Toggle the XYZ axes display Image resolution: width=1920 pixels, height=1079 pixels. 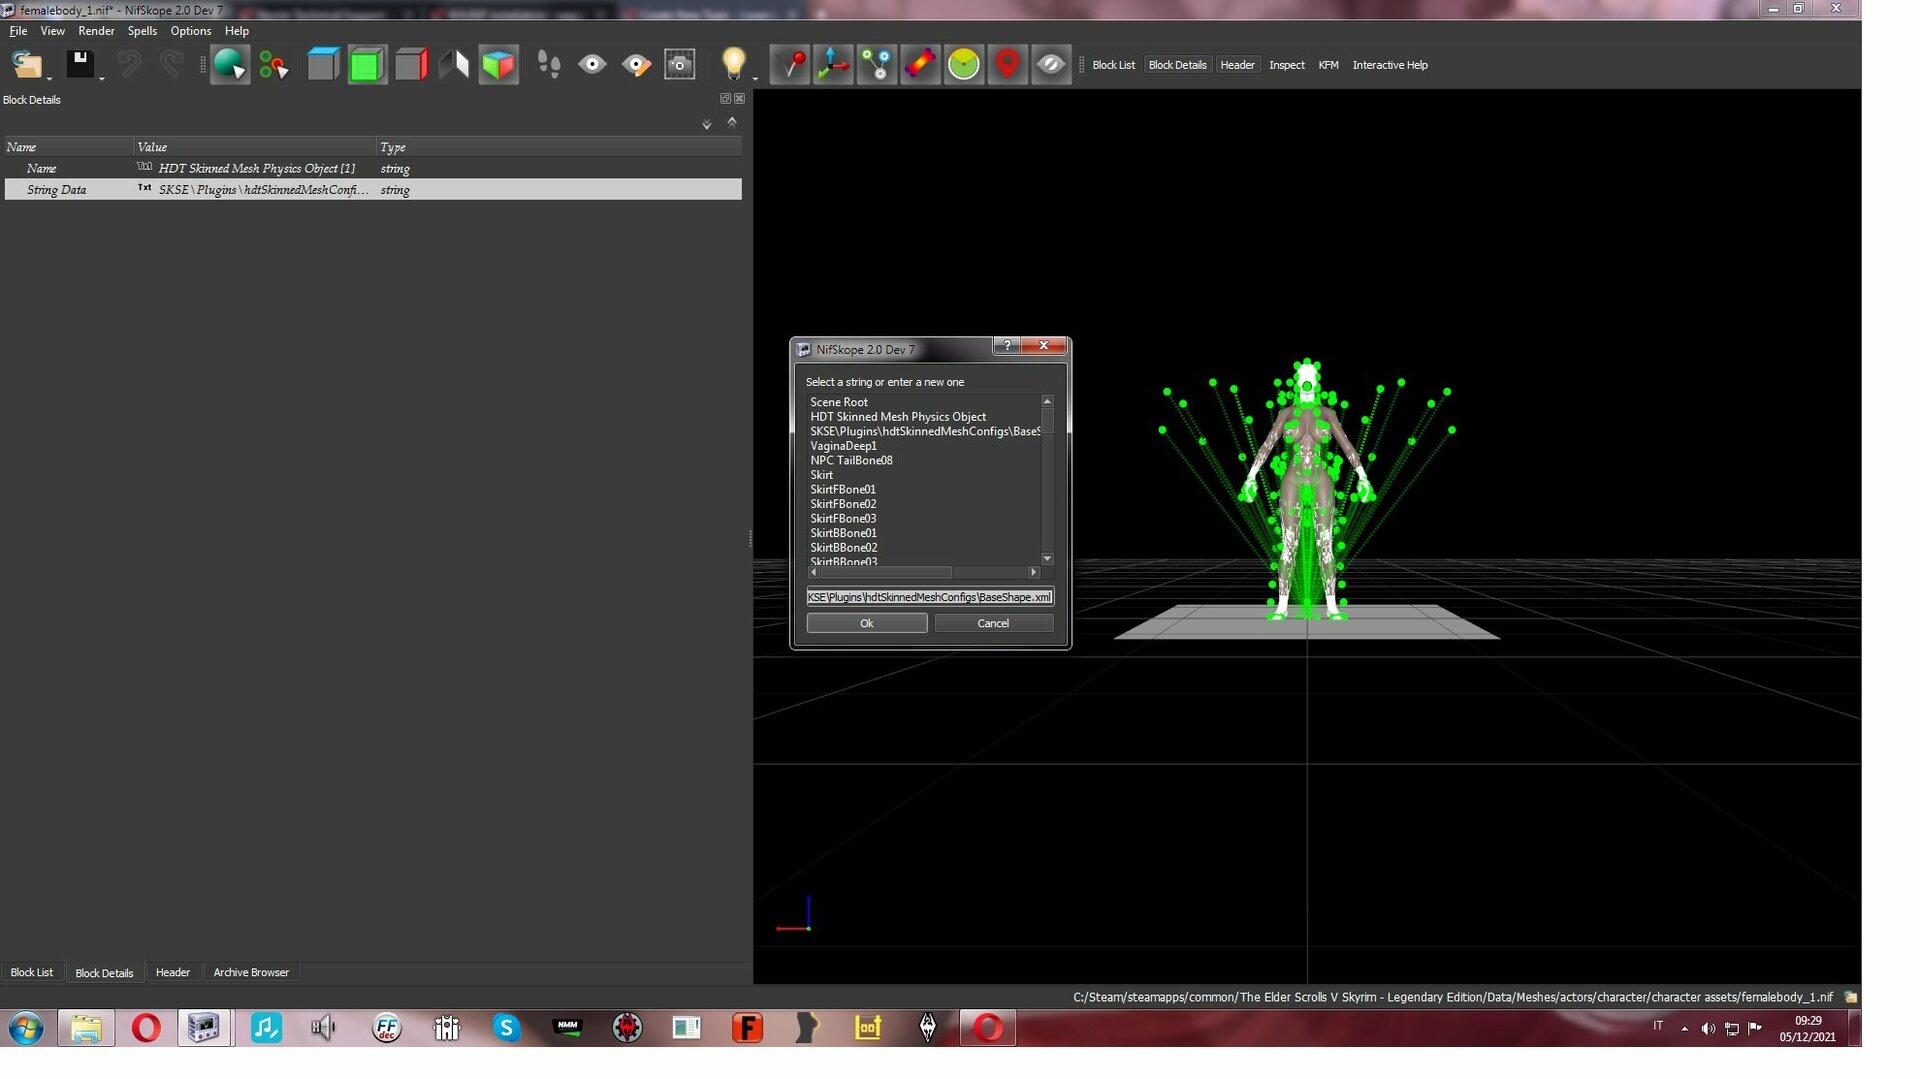tap(833, 65)
